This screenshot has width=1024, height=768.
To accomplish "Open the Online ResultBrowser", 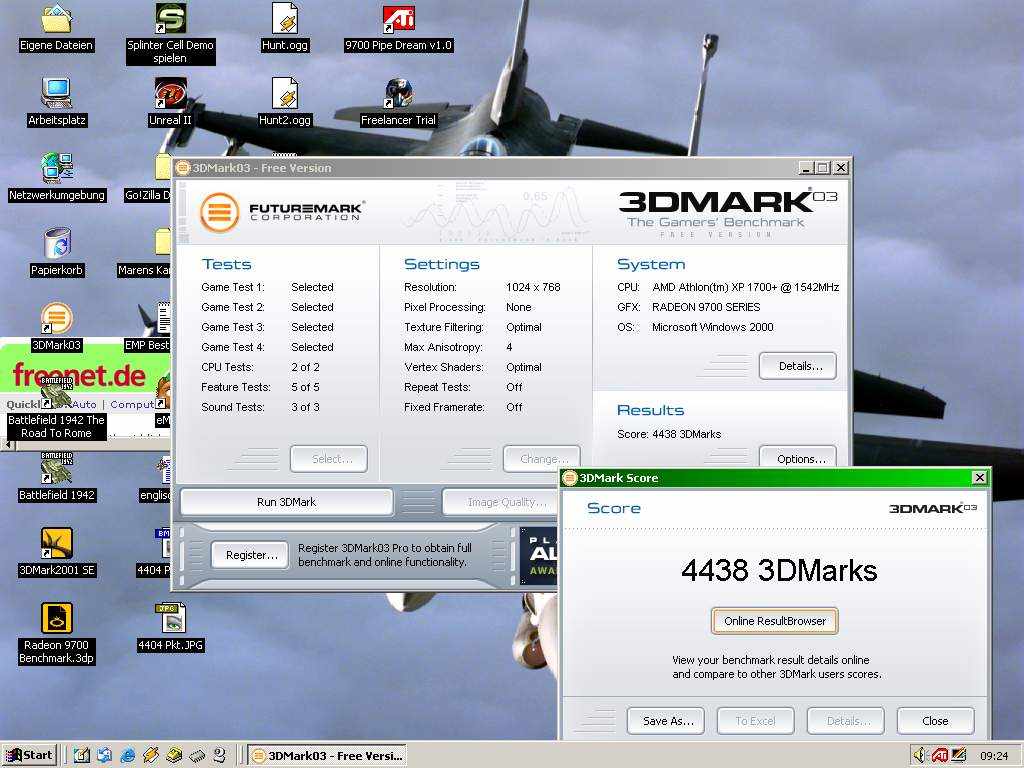I will point(775,621).
